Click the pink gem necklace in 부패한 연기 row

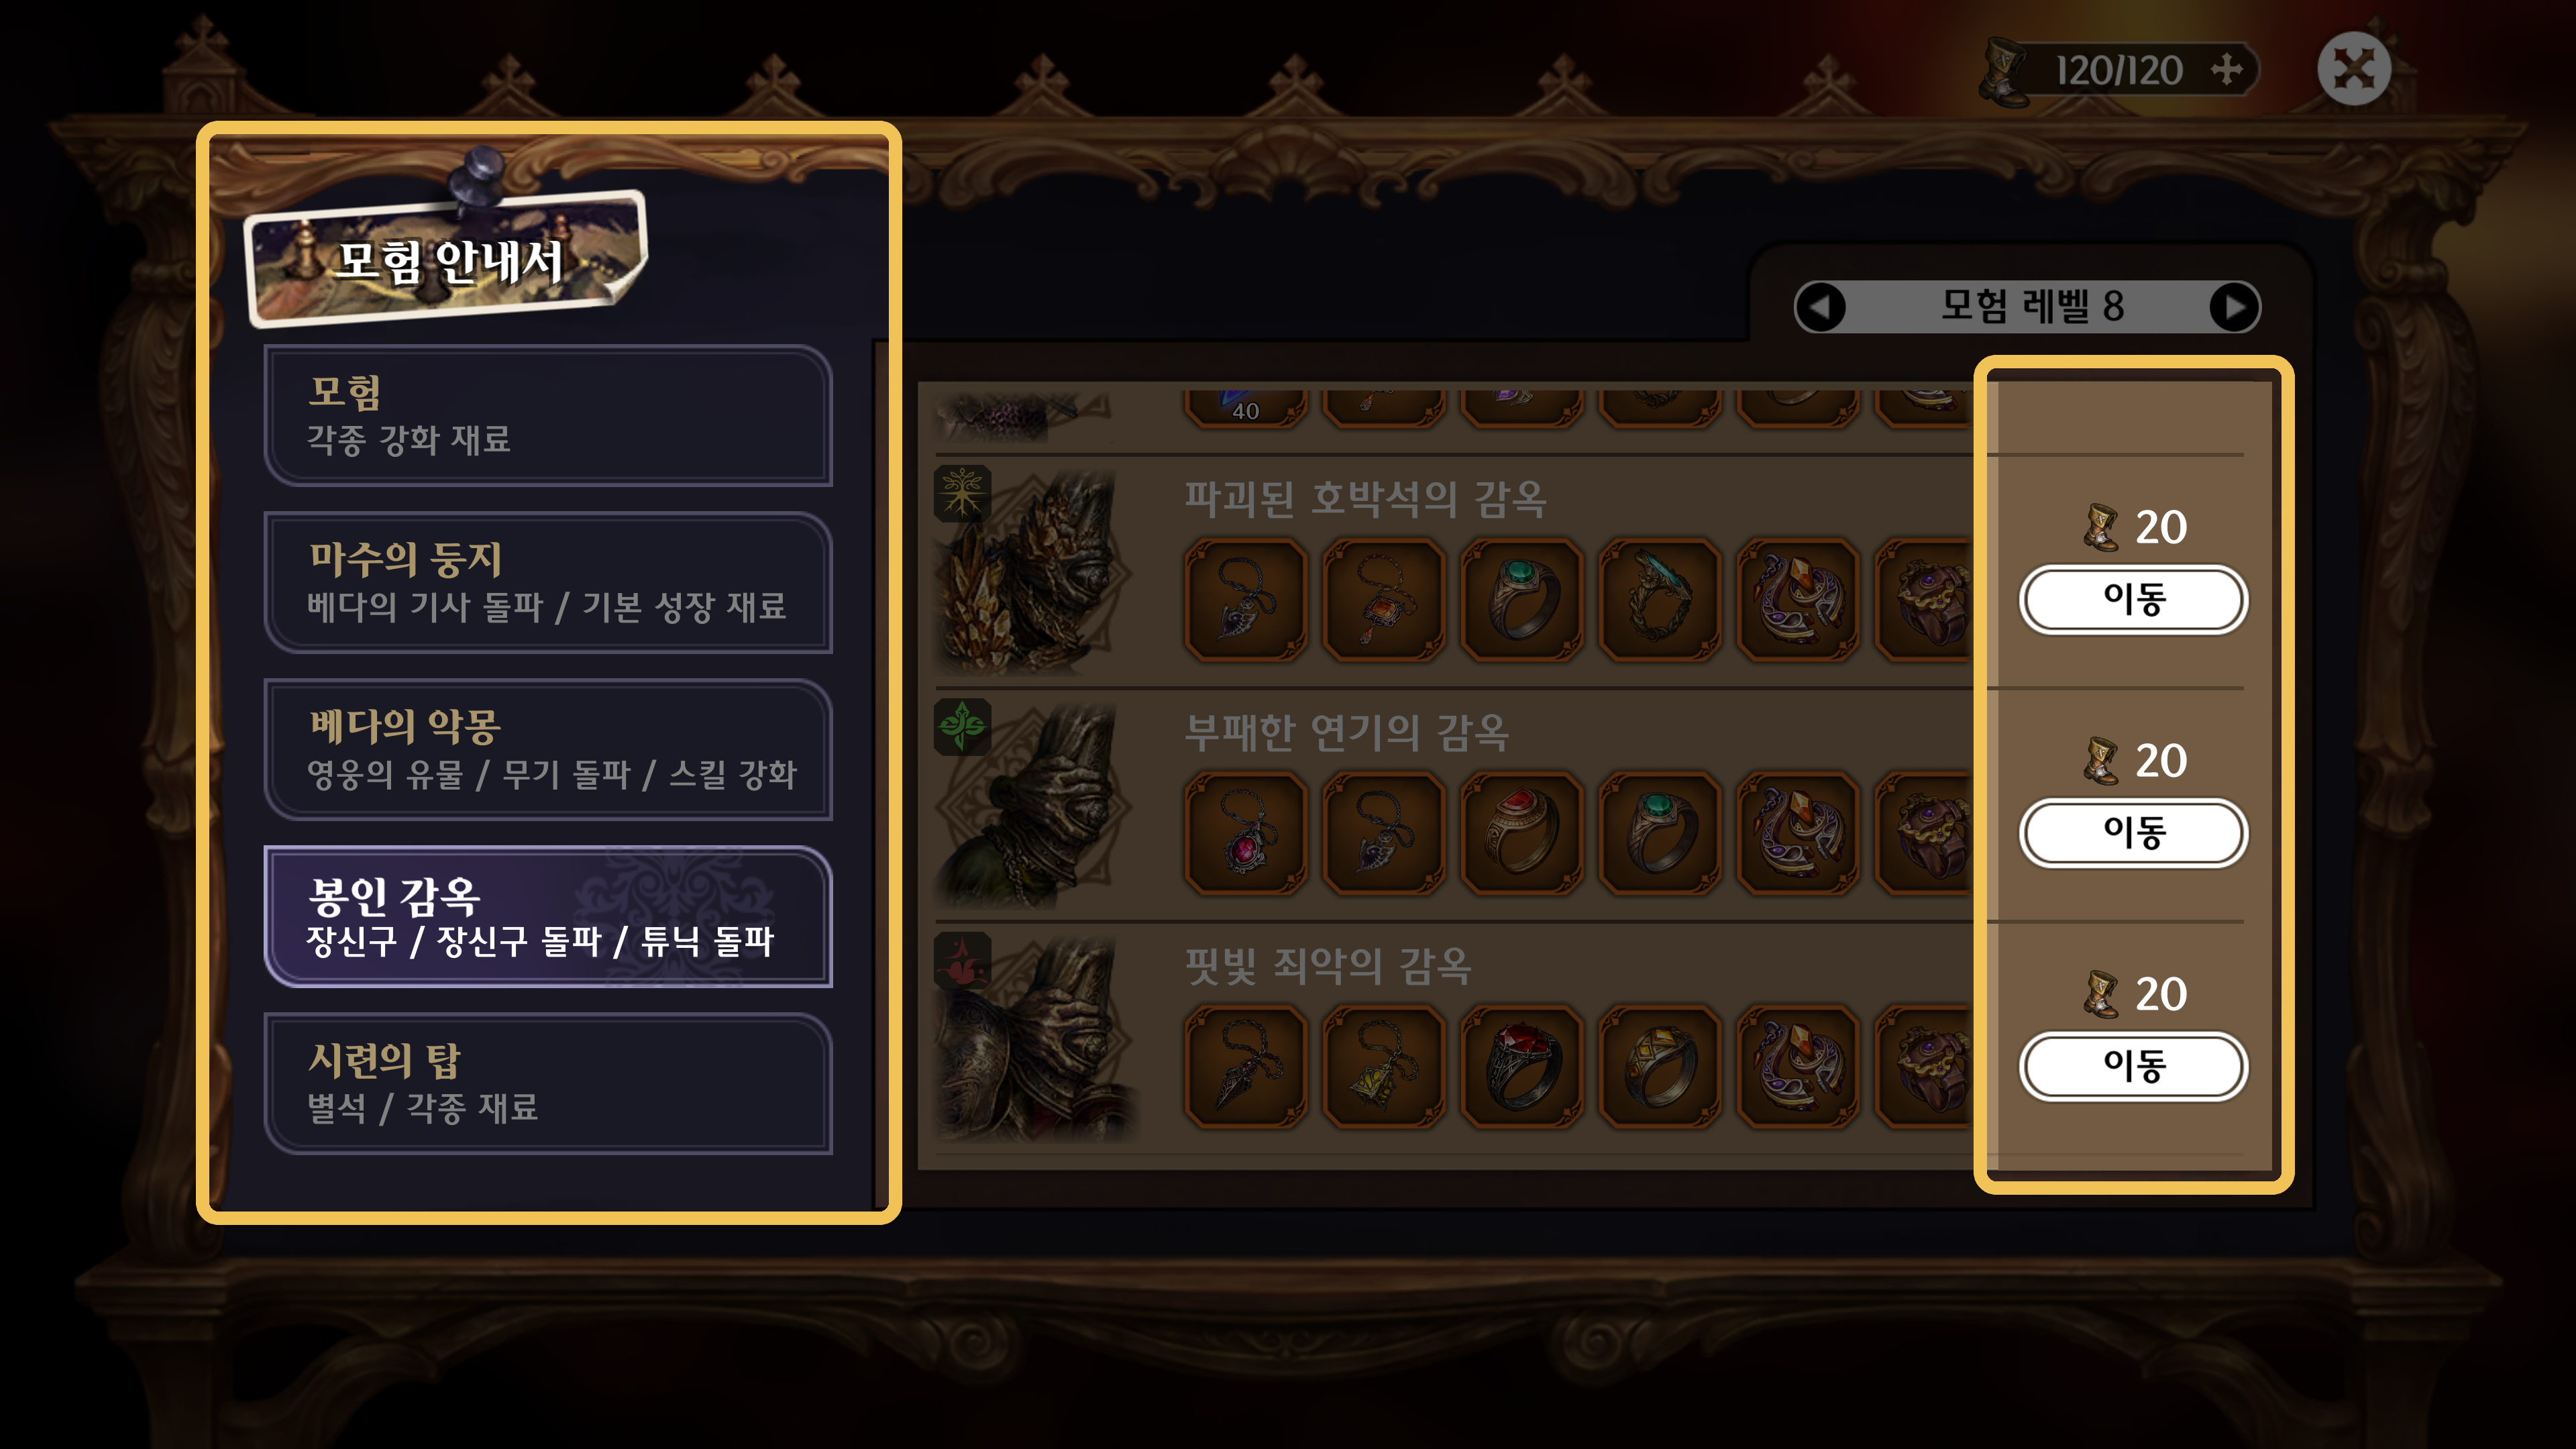click(1246, 833)
